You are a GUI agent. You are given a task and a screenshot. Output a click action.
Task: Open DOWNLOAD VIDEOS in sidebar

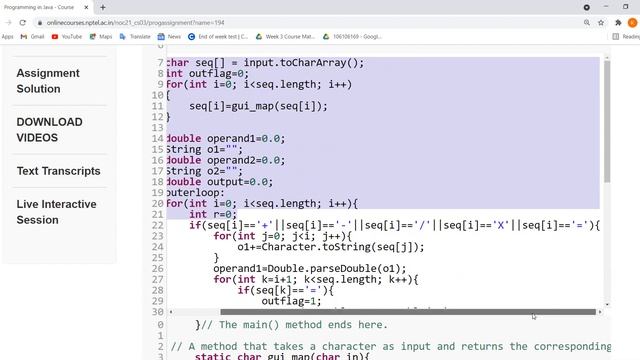(x=49, y=130)
